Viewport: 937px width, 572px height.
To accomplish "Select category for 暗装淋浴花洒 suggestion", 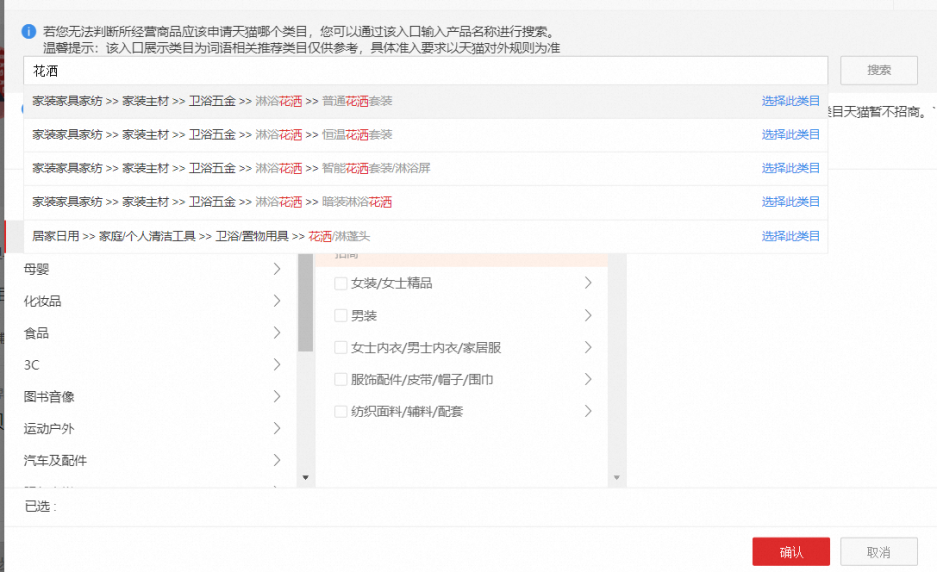I will 790,202.
